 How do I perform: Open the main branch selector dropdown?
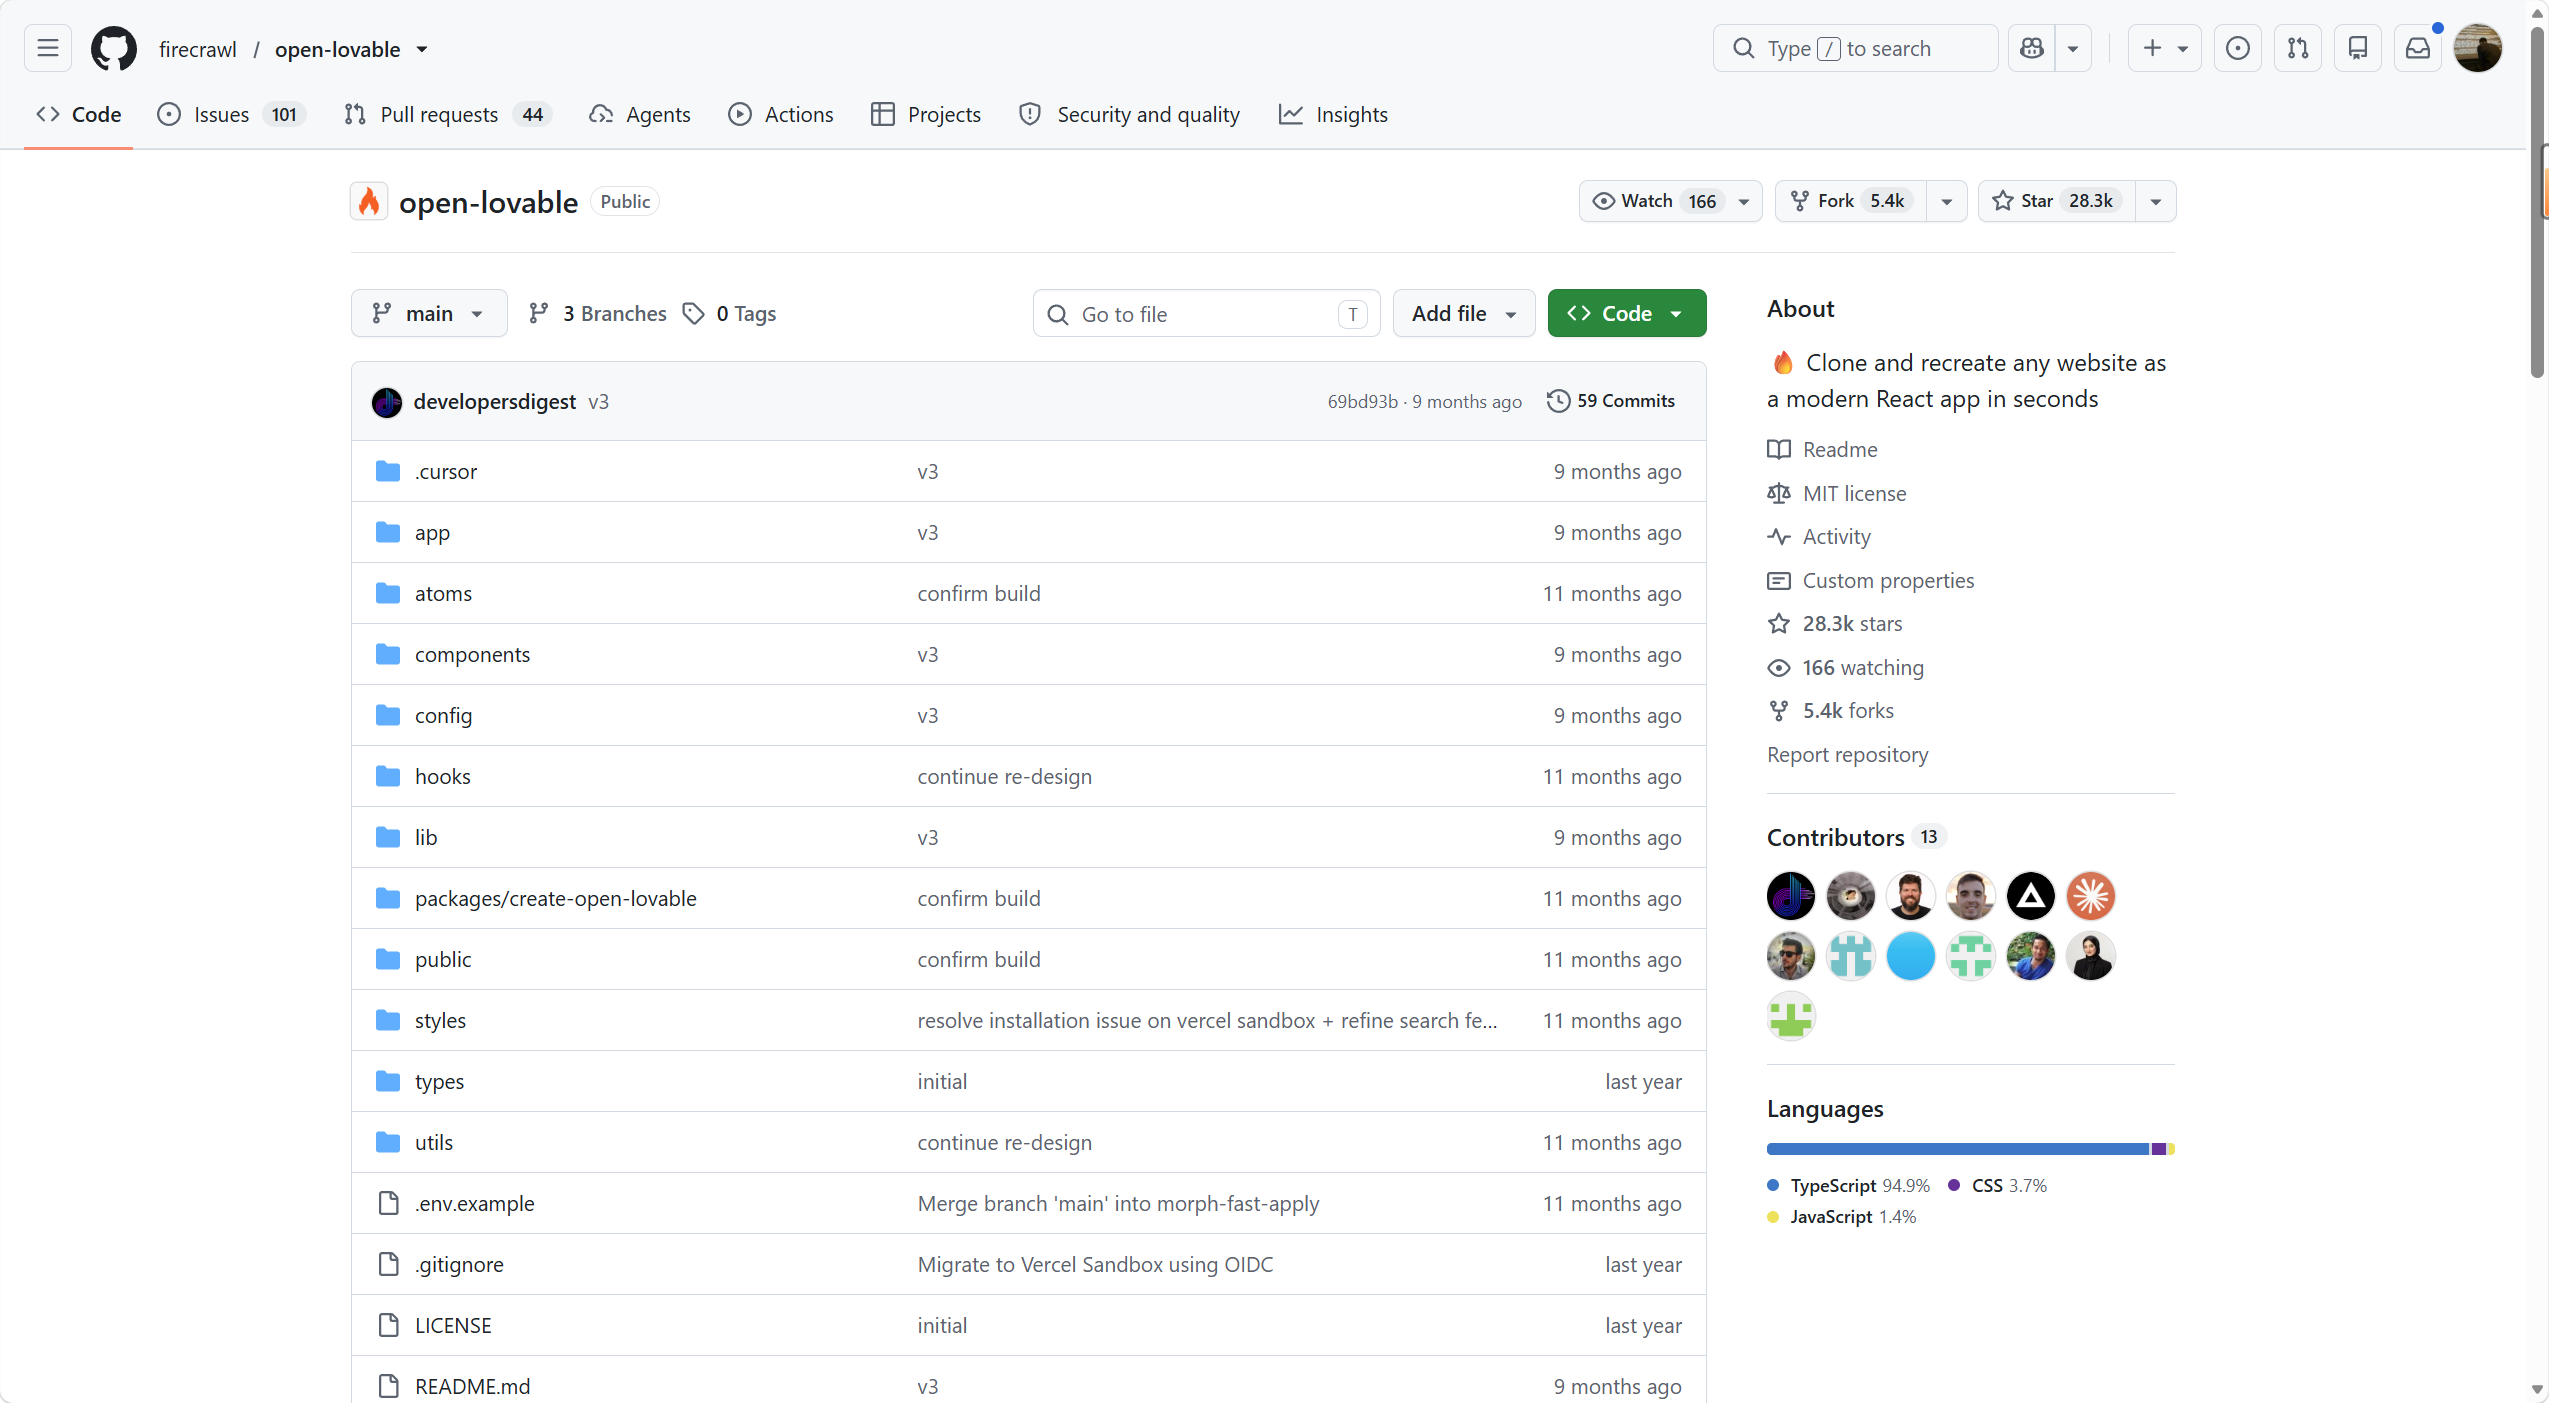429,314
